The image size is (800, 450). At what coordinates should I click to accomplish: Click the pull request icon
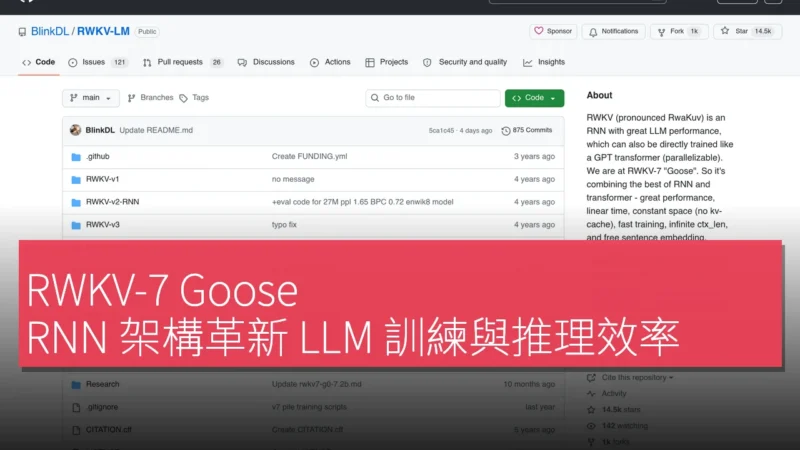pos(147,62)
